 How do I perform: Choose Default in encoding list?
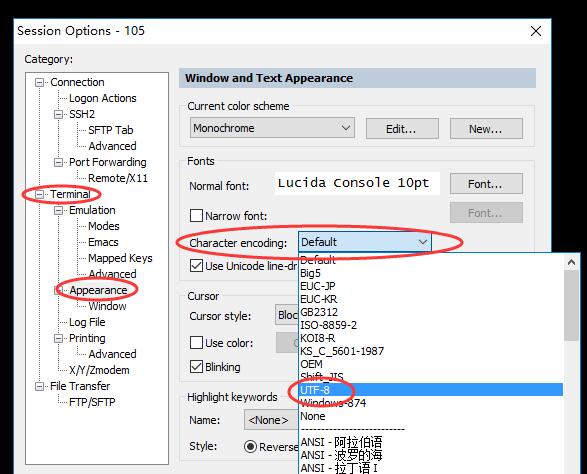click(x=431, y=260)
